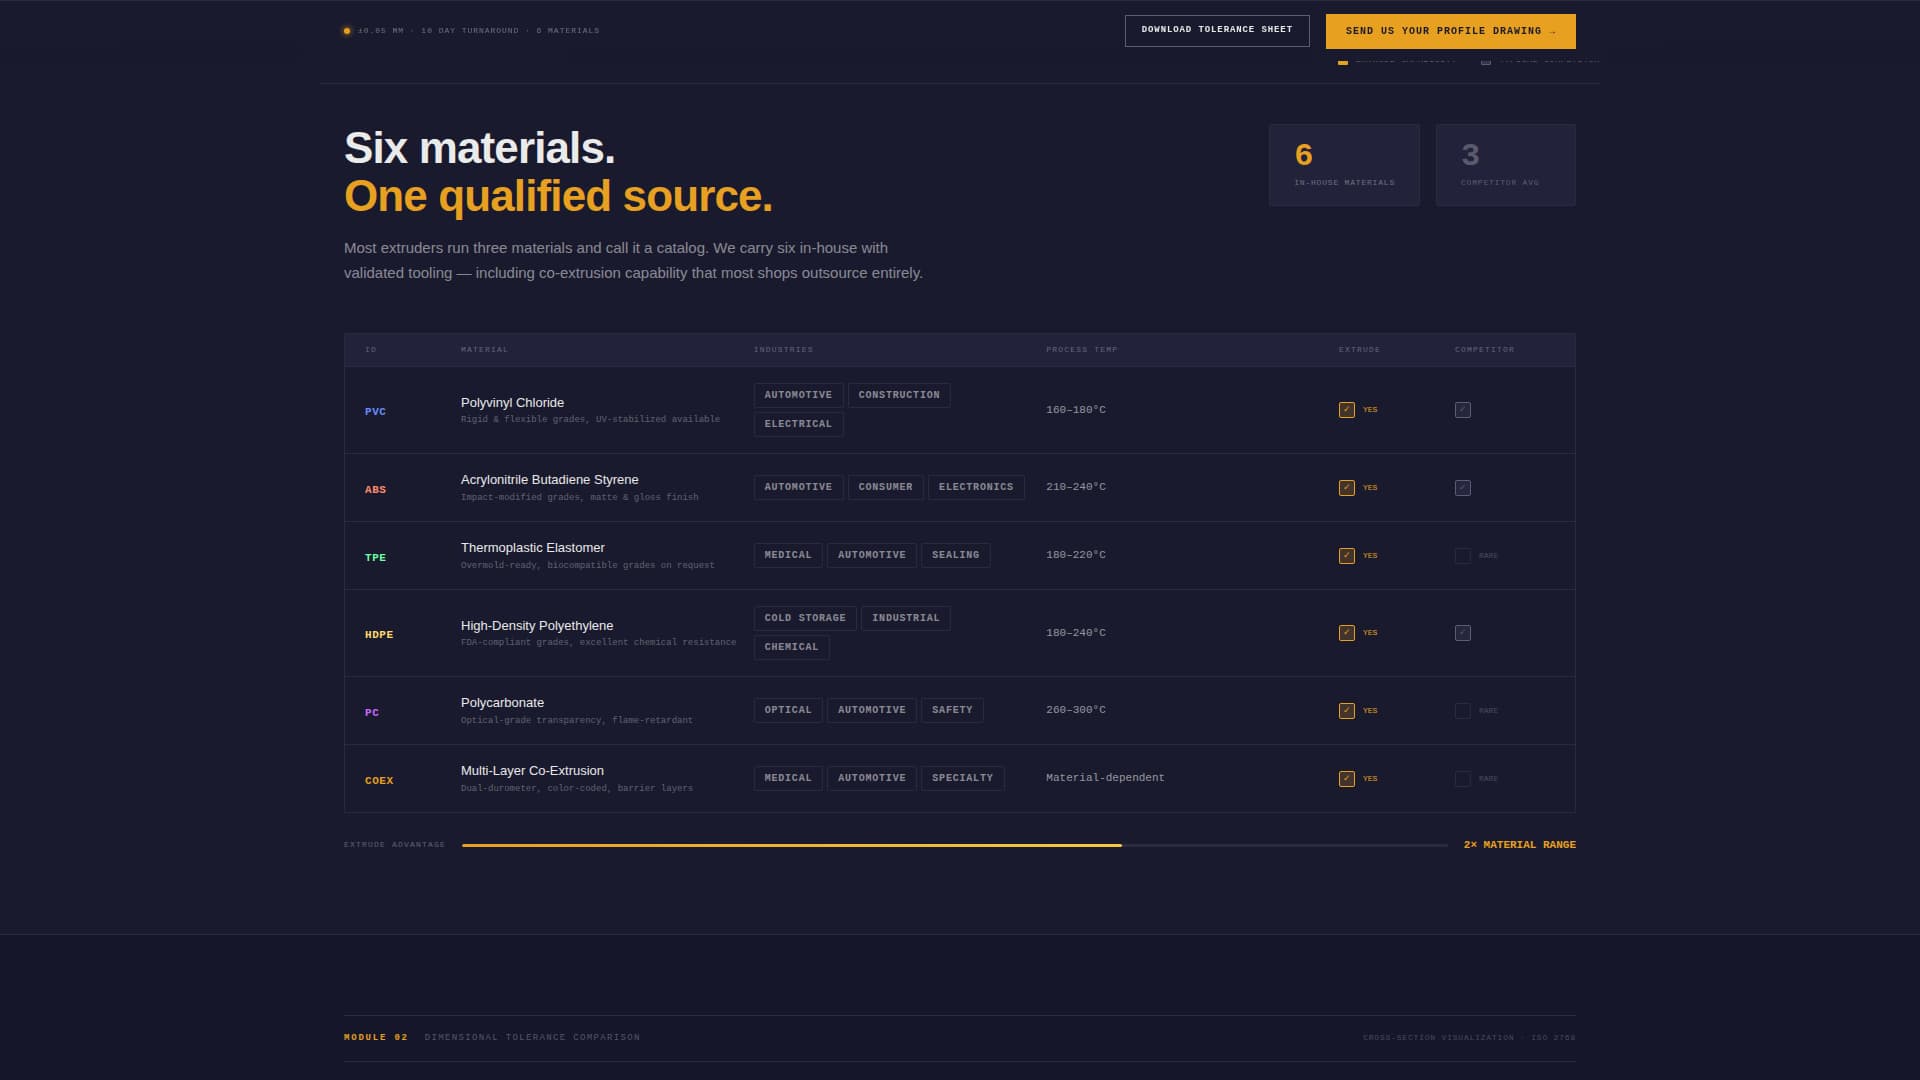1920x1080 pixels.
Task: Click the MODULE 02 footer label
Action: [375, 1037]
